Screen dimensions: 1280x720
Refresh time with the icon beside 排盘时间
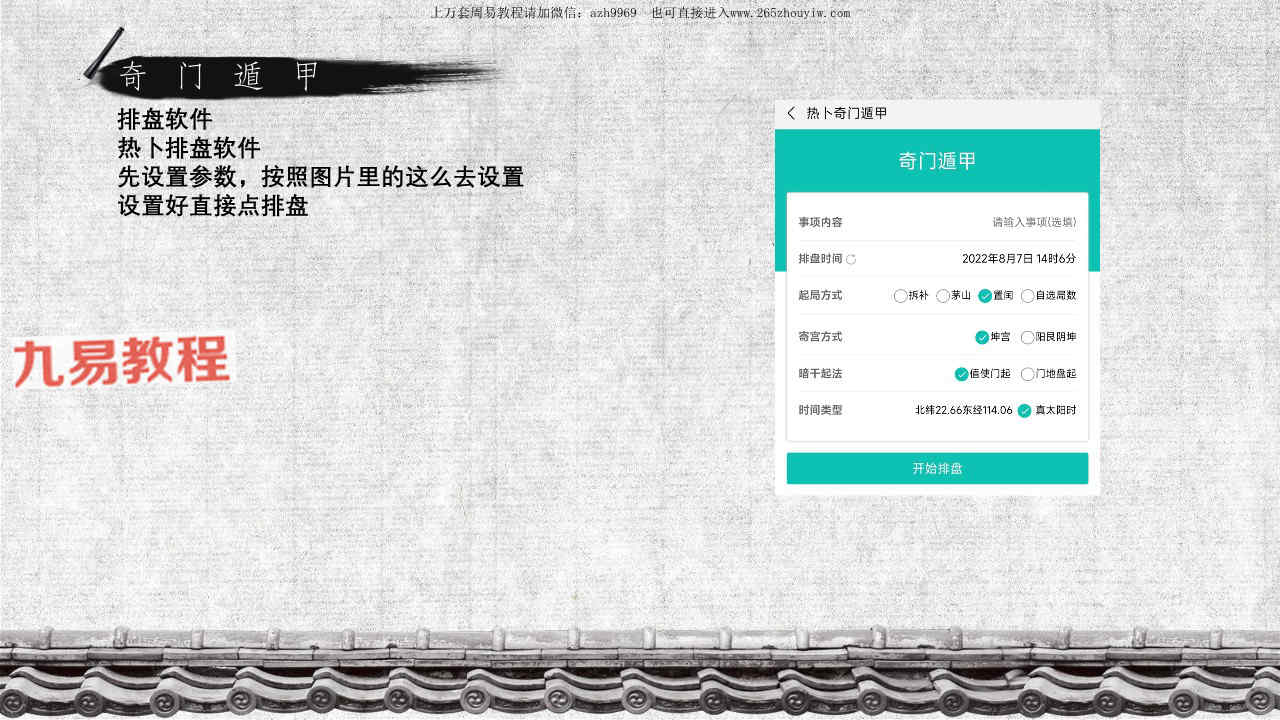[851, 259]
